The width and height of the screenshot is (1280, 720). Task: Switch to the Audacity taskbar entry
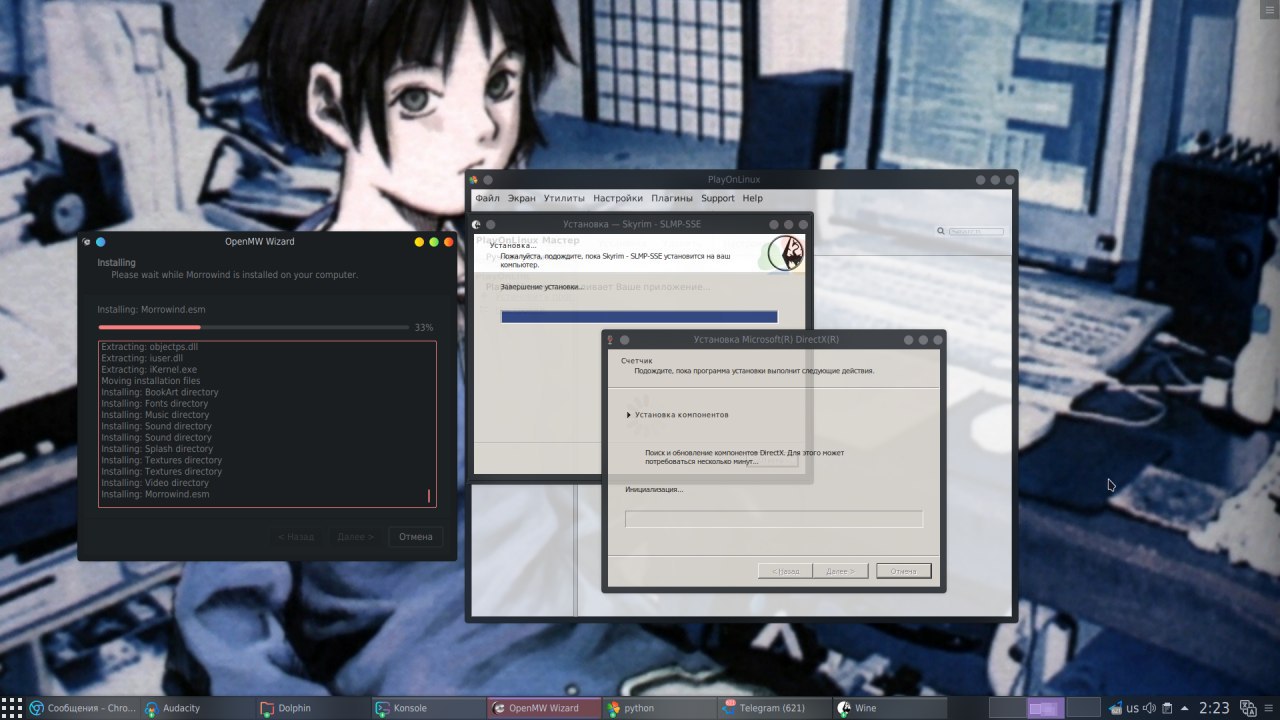(x=198, y=708)
